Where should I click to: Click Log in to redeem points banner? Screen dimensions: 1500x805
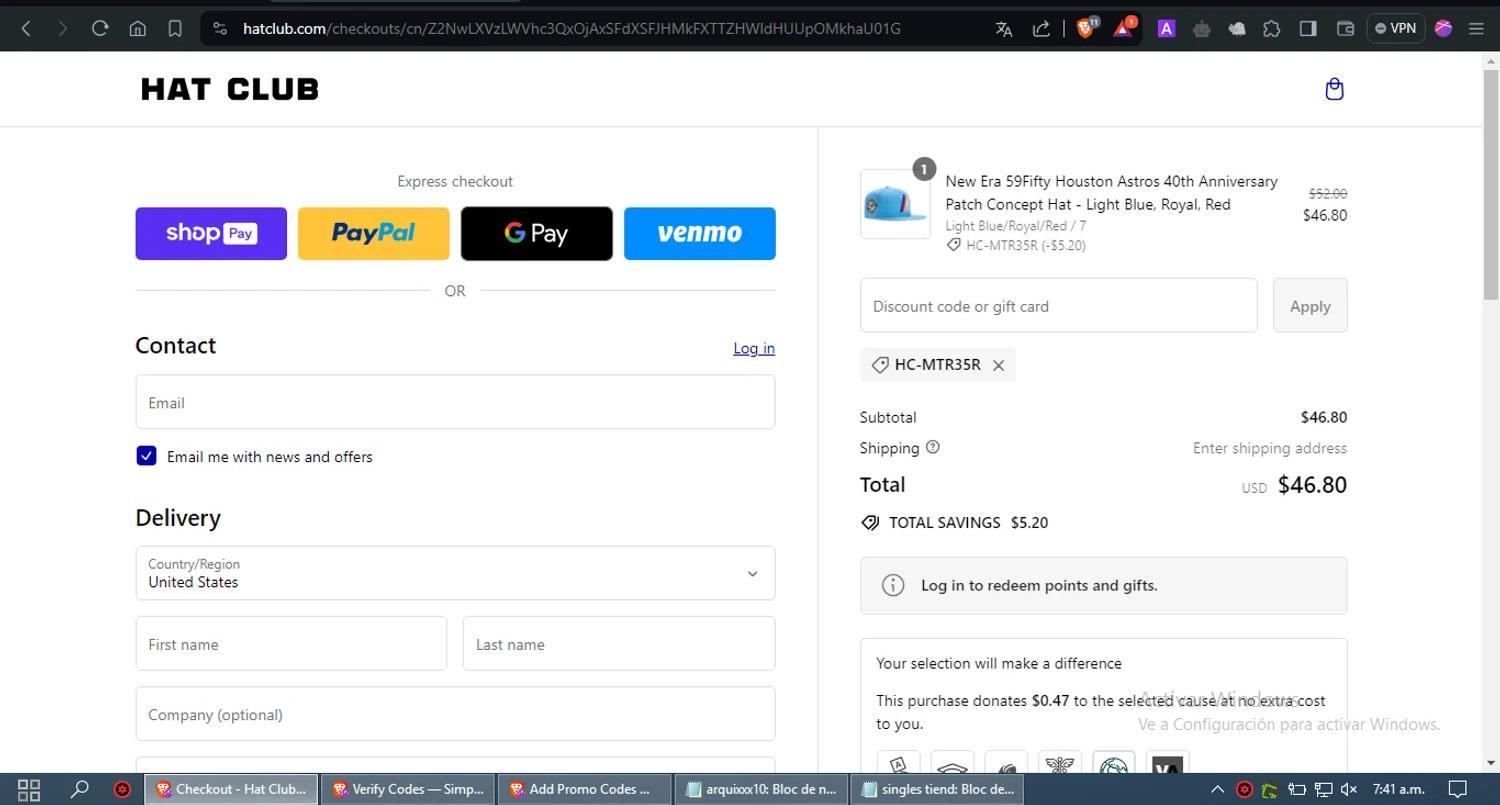[1103, 586]
